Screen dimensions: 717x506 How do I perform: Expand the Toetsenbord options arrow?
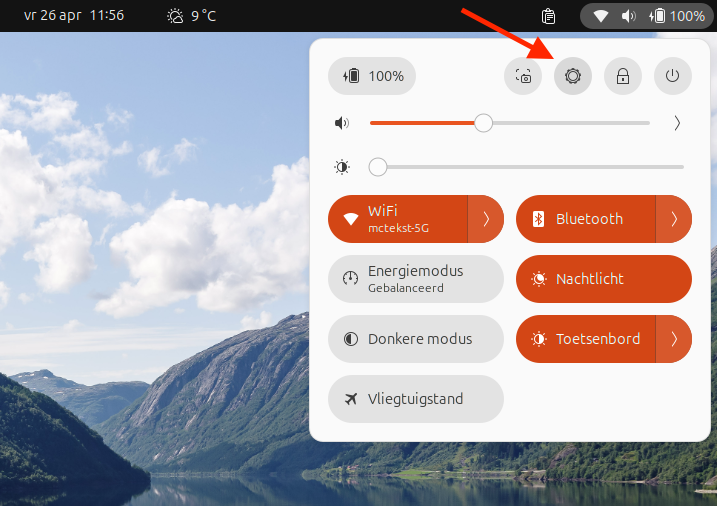(674, 339)
